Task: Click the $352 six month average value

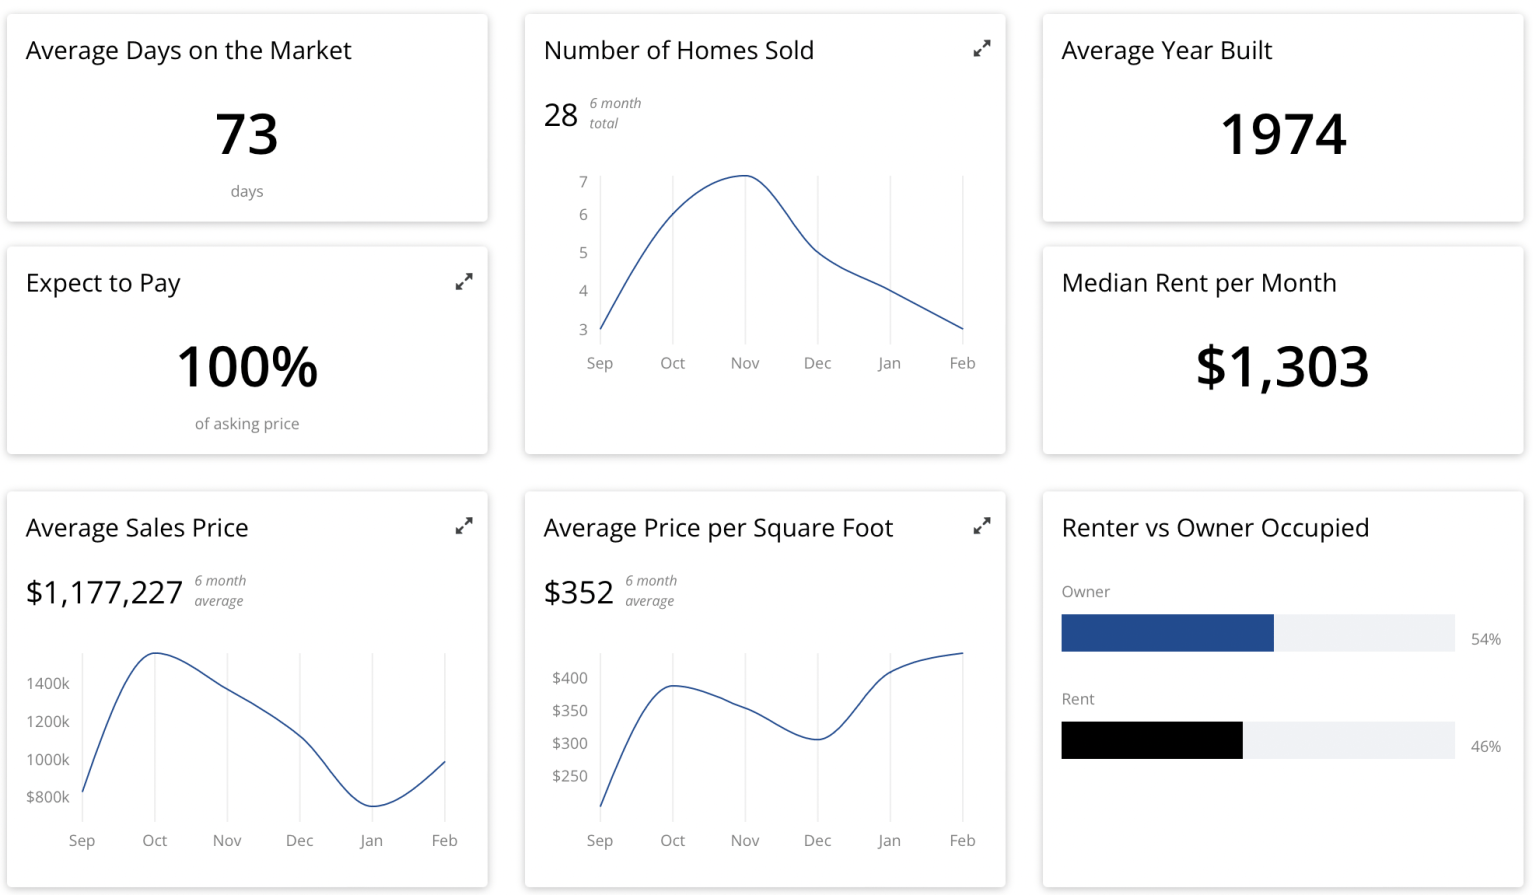Action: pyautogui.click(x=578, y=593)
